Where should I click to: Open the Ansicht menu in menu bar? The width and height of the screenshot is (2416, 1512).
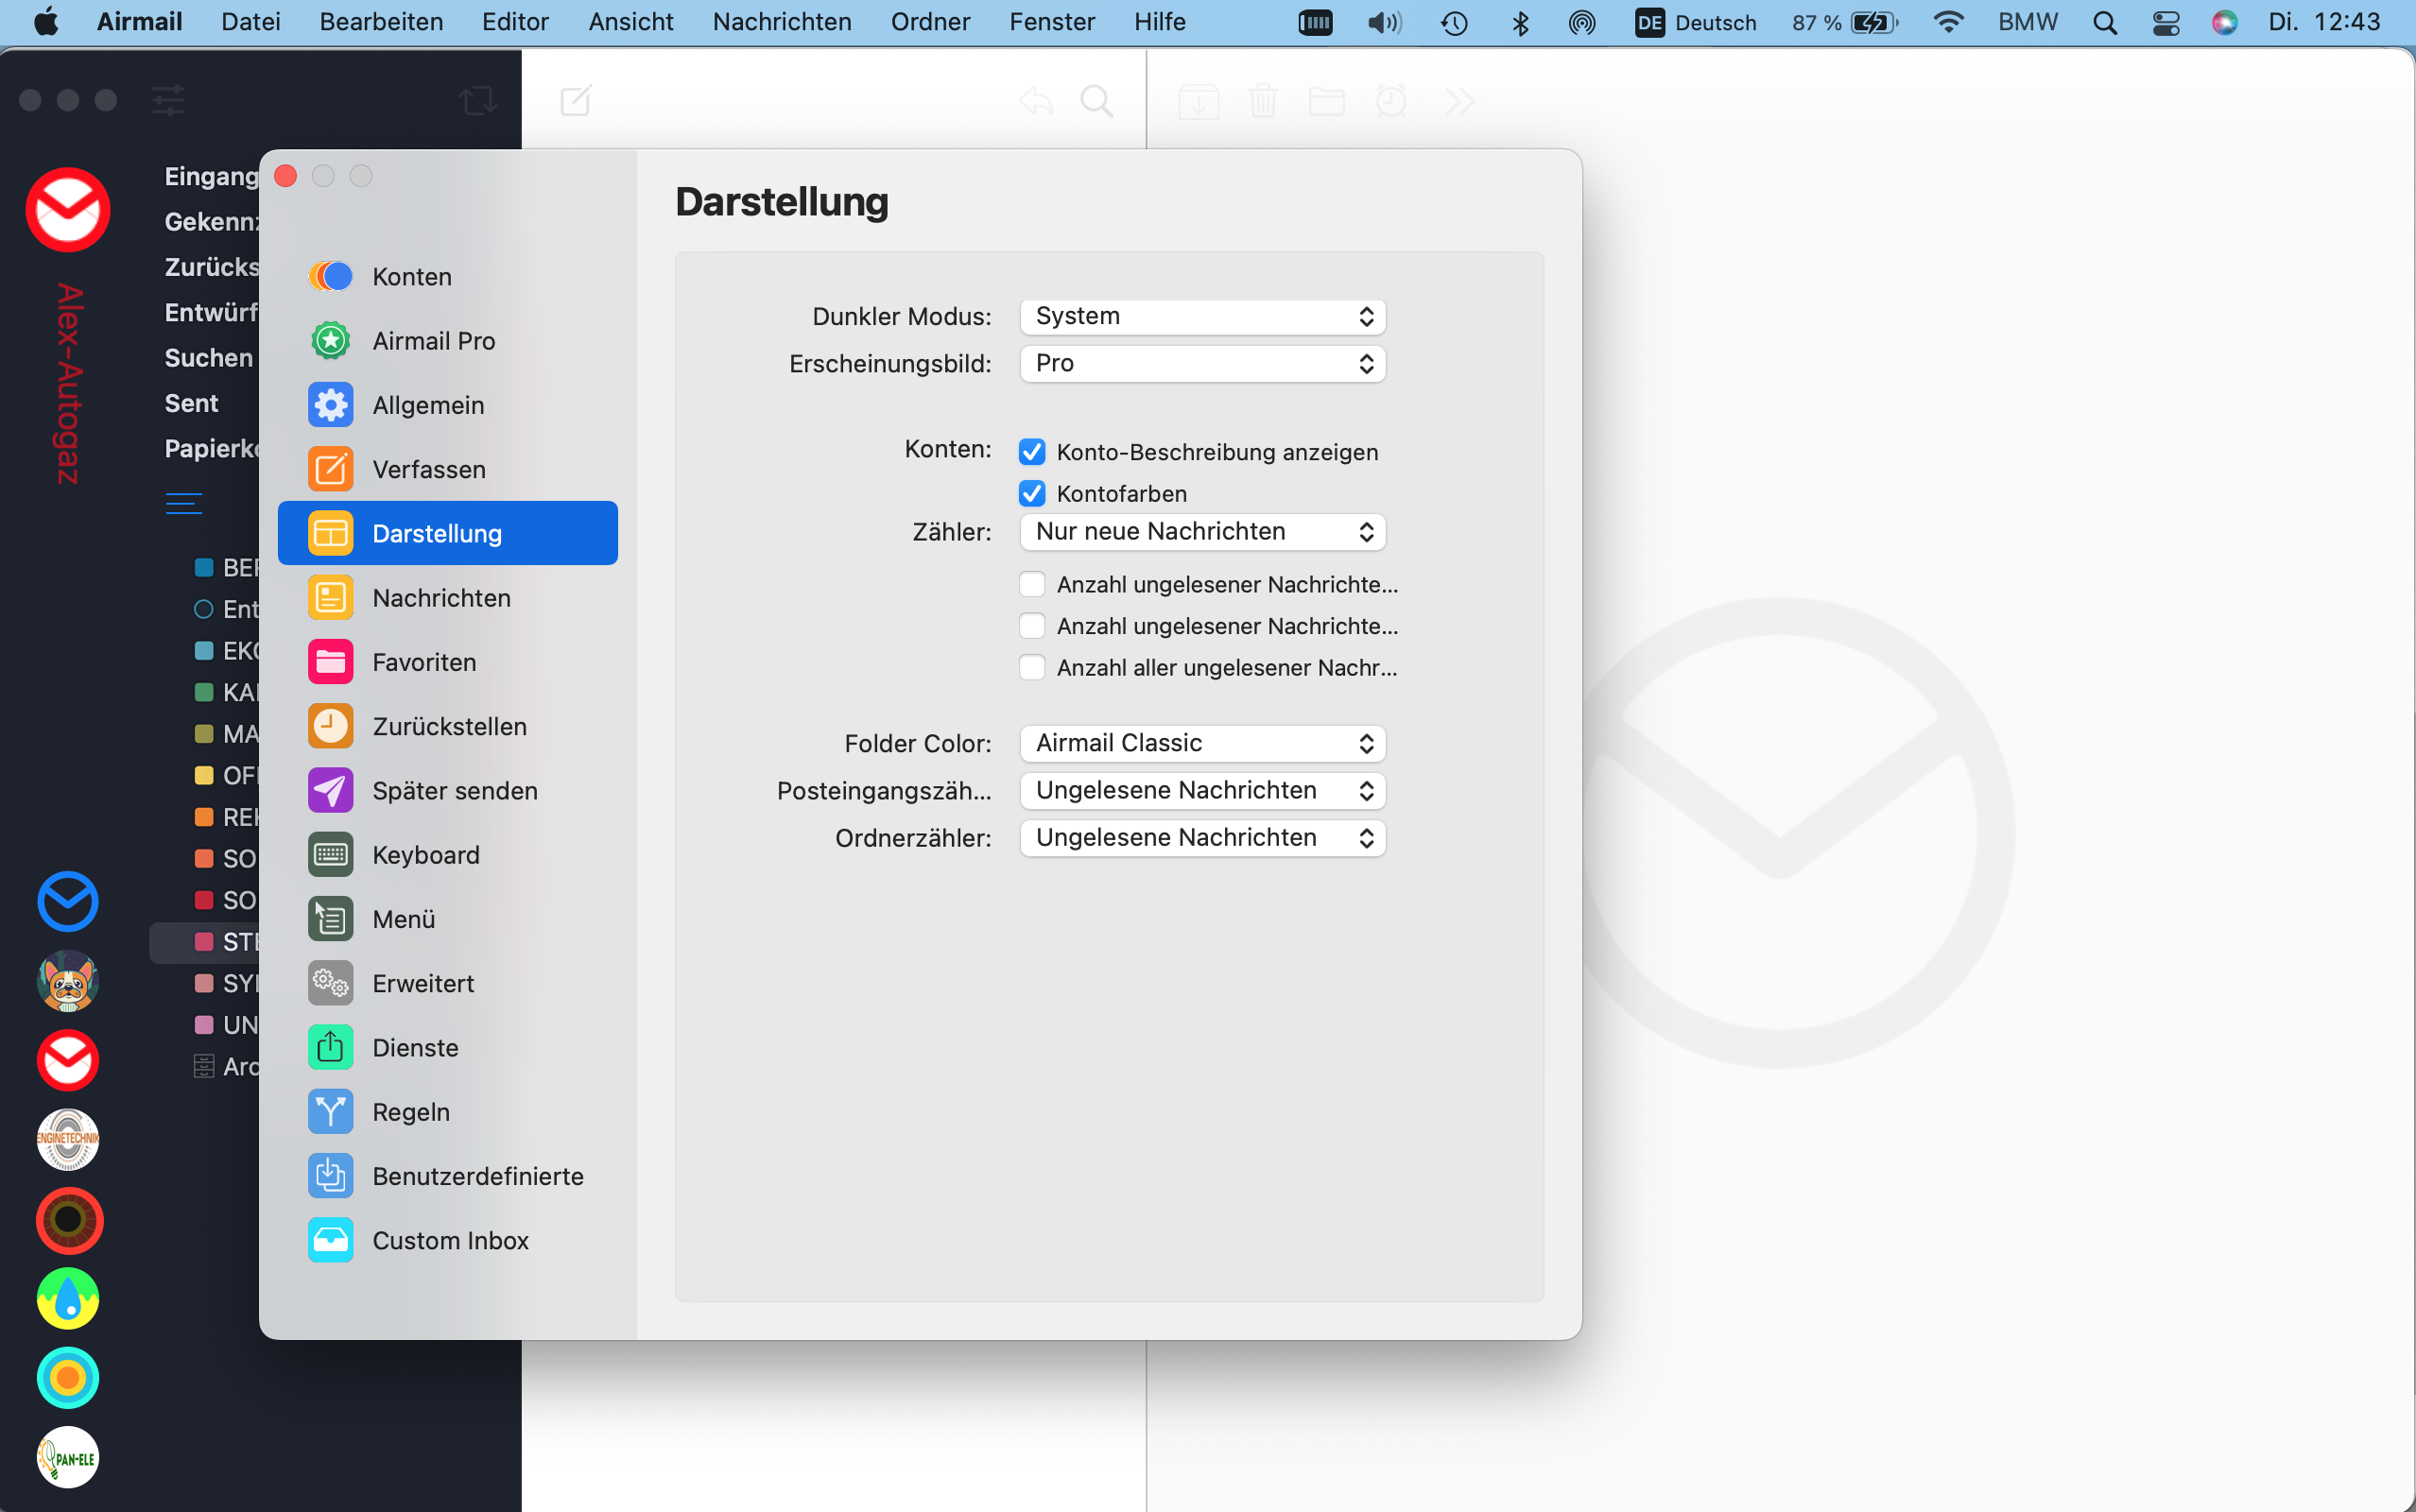point(630,22)
